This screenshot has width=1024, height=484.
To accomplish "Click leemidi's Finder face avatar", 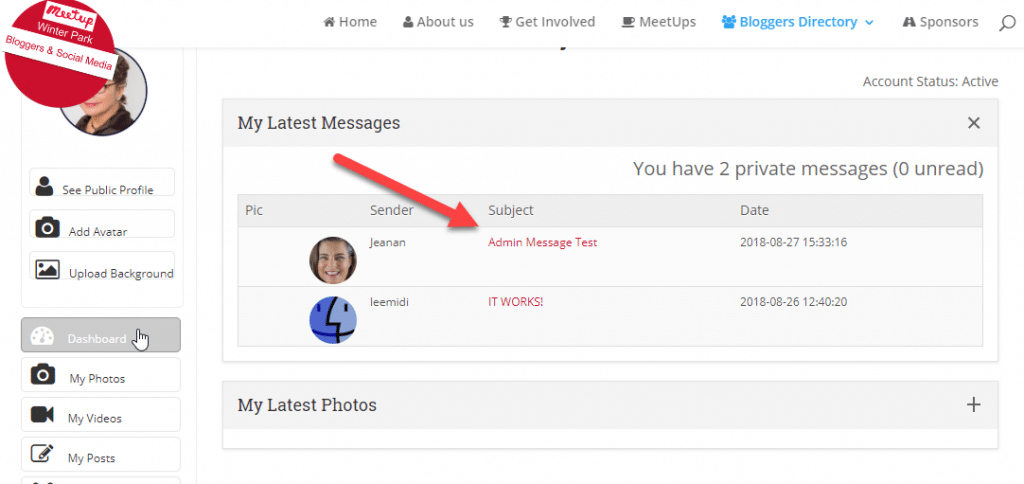I will click(333, 320).
